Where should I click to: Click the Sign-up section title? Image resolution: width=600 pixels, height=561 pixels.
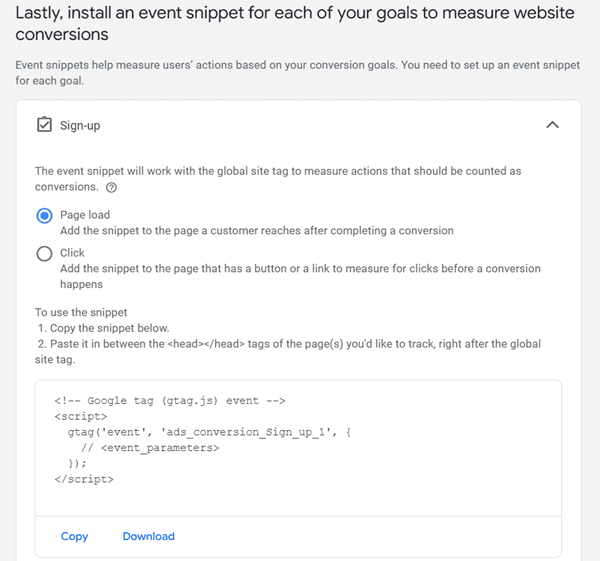click(81, 126)
